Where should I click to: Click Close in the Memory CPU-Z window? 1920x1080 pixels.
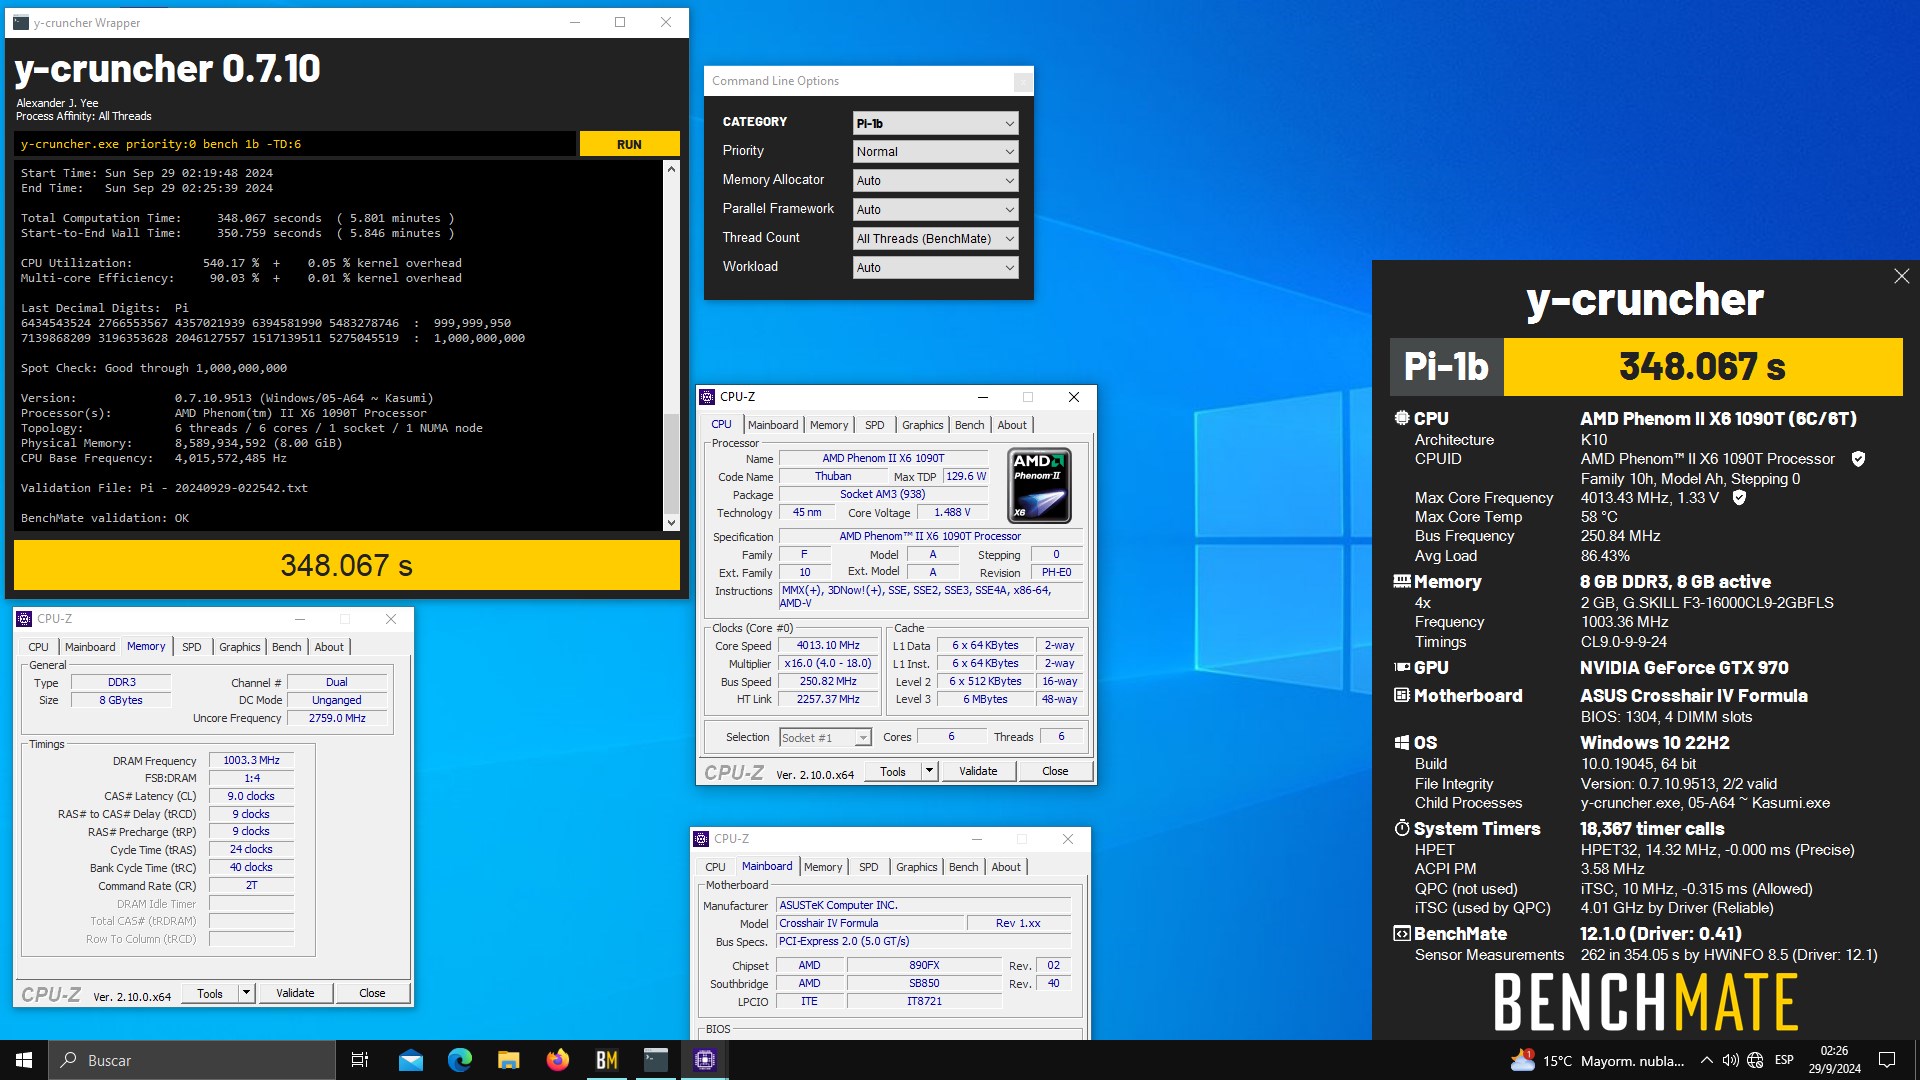click(372, 993)
